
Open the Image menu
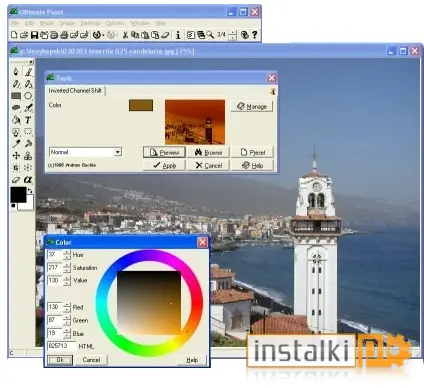[x=67, y=23]
